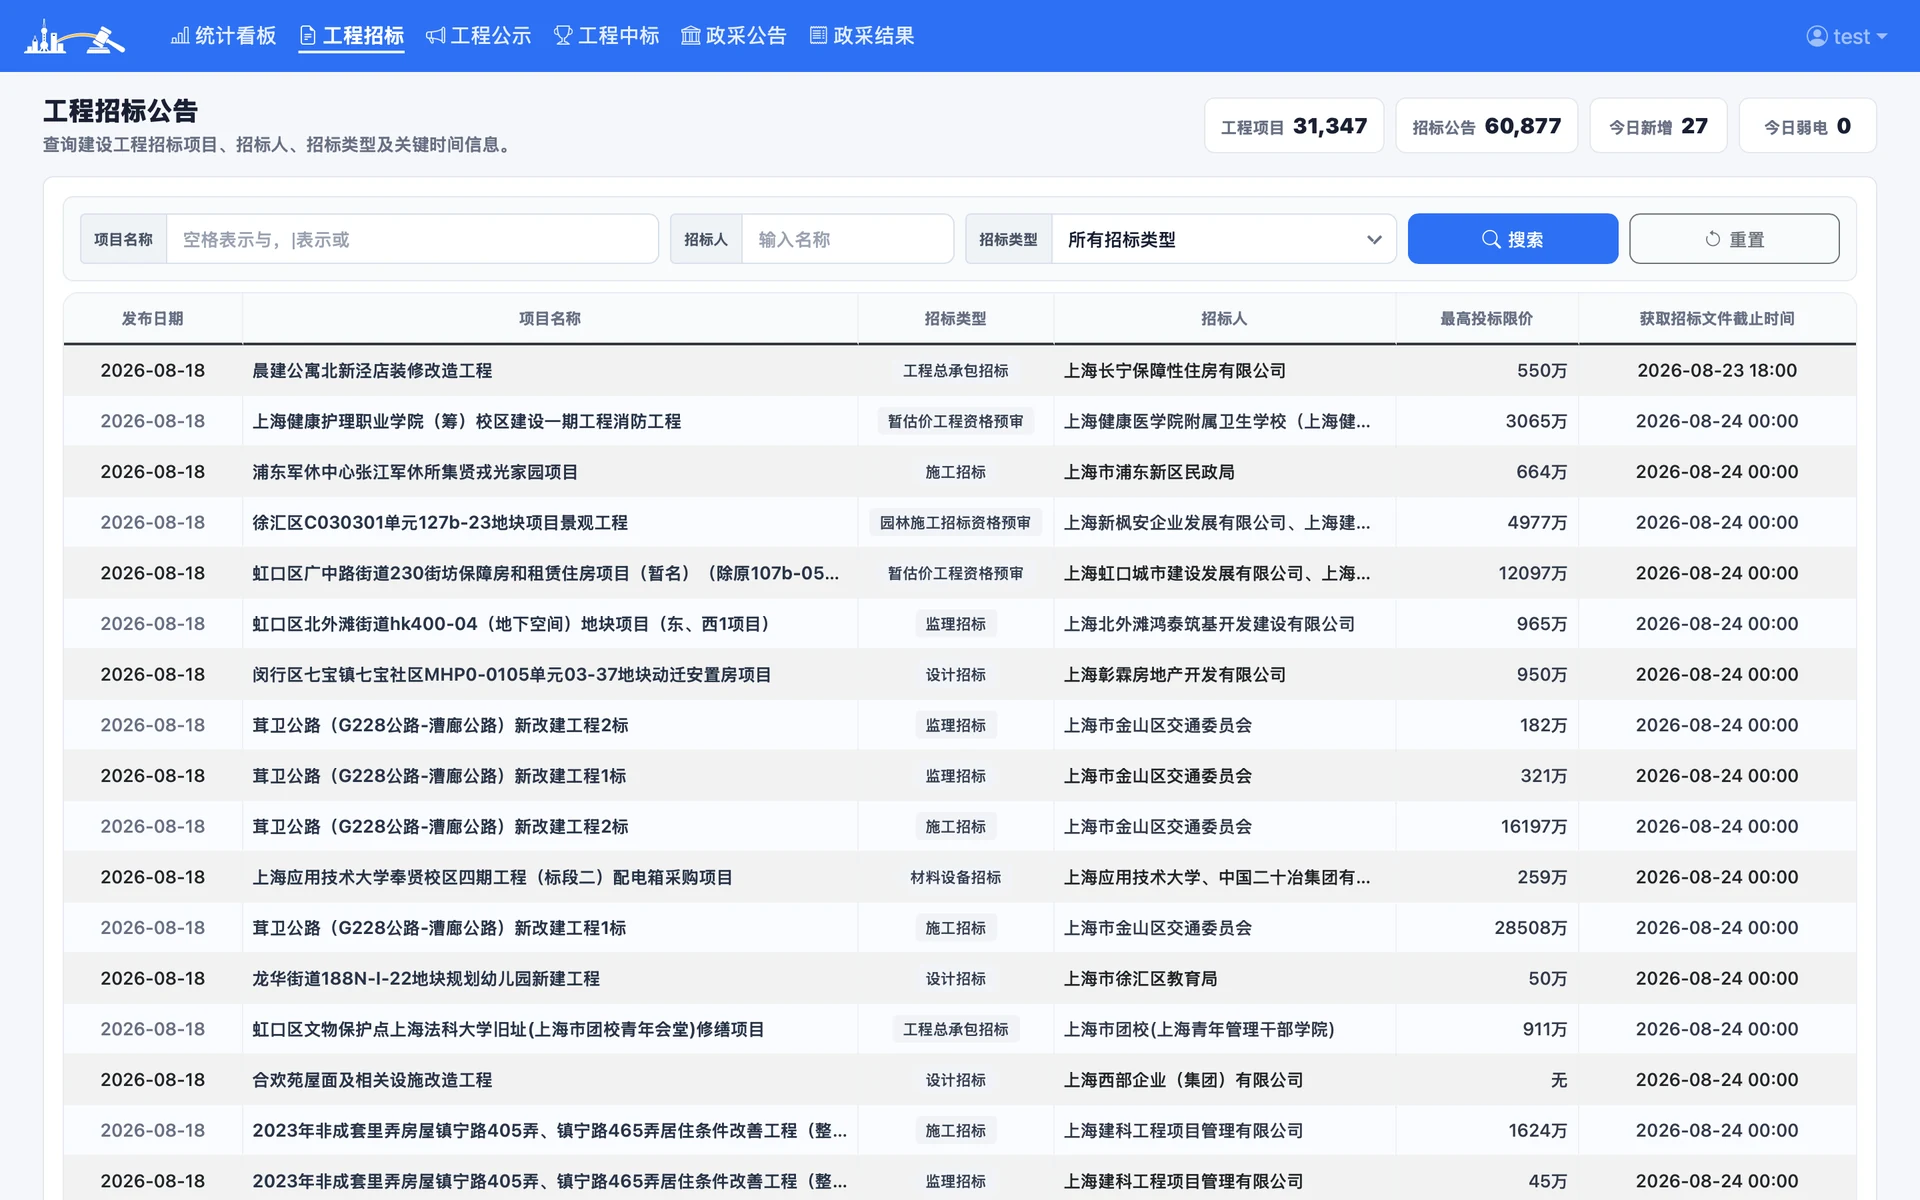Viewport: 1920px width, 1200px height.
Task: Click the circular arrow icon in 重置 button
Action: click(x=1713, y=239)
